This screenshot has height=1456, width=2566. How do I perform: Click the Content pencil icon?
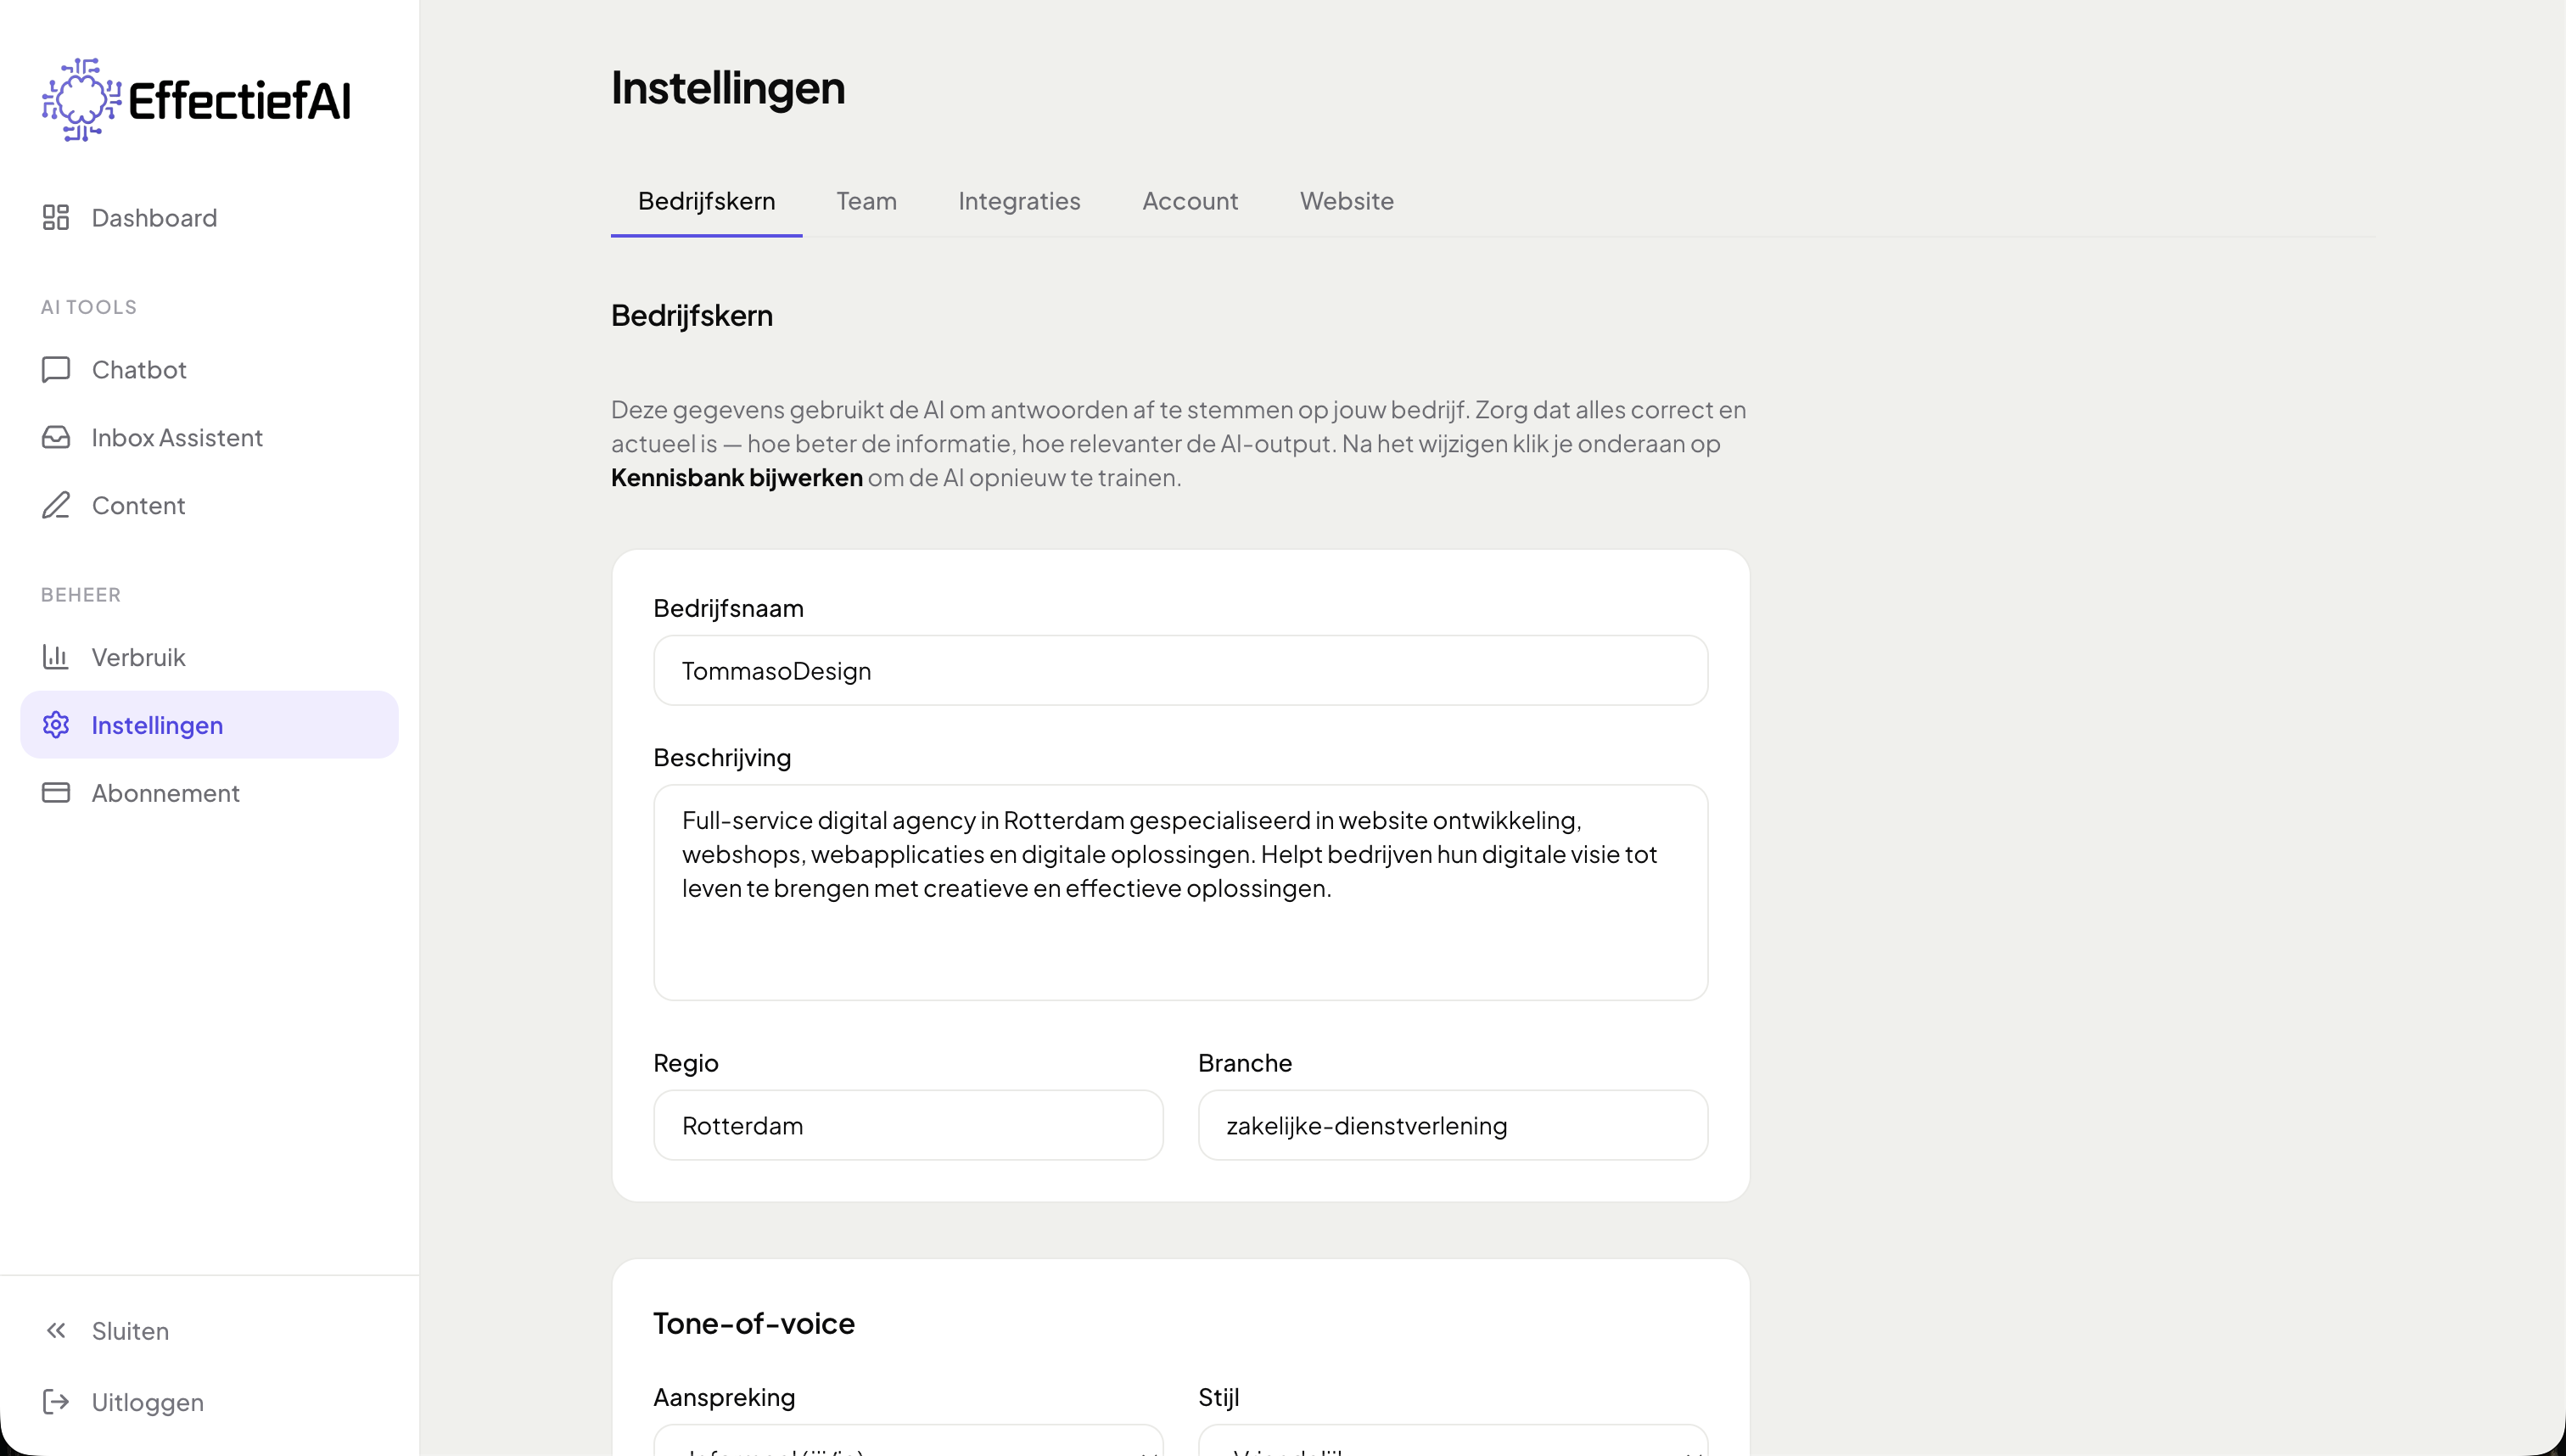(56, 506)
